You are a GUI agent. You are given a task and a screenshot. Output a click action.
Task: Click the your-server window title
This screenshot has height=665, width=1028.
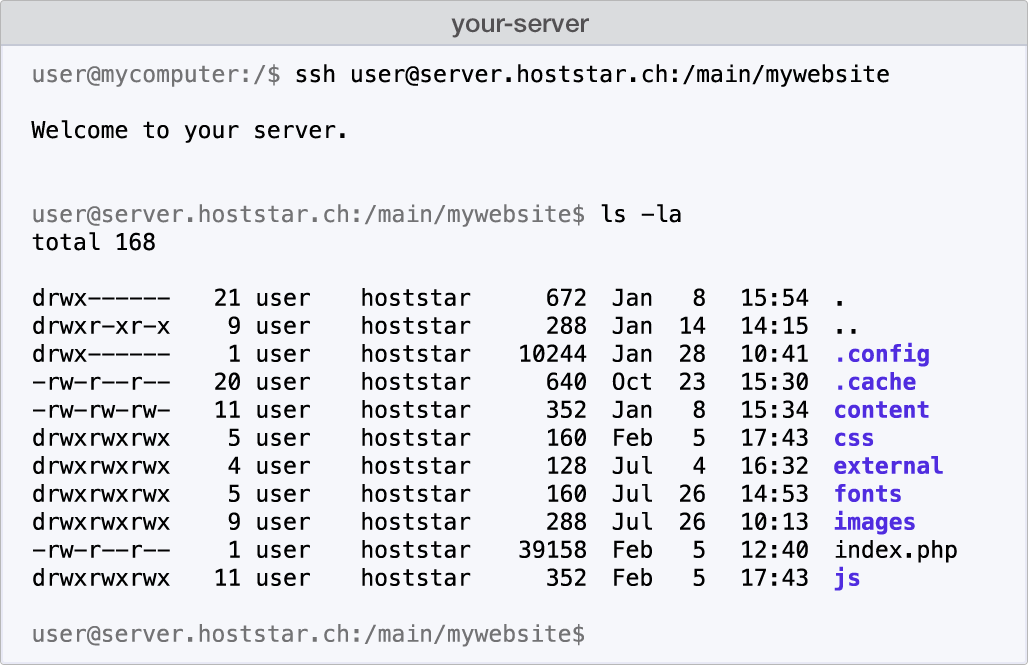click(x=520, y=24)
